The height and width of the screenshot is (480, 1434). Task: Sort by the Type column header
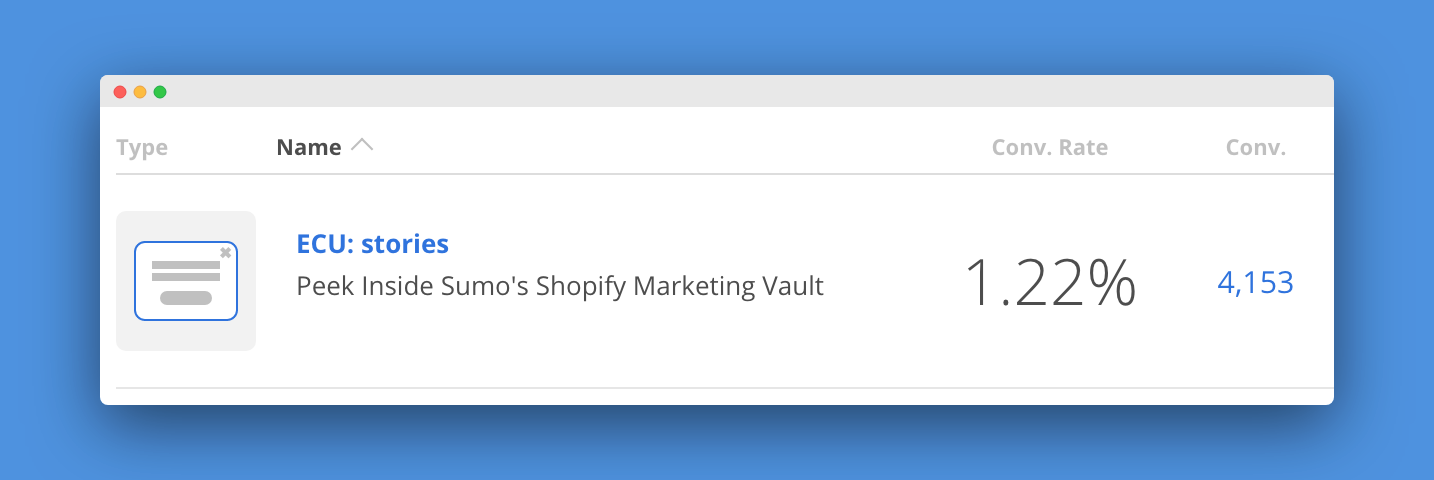click(x=142, y=148)
